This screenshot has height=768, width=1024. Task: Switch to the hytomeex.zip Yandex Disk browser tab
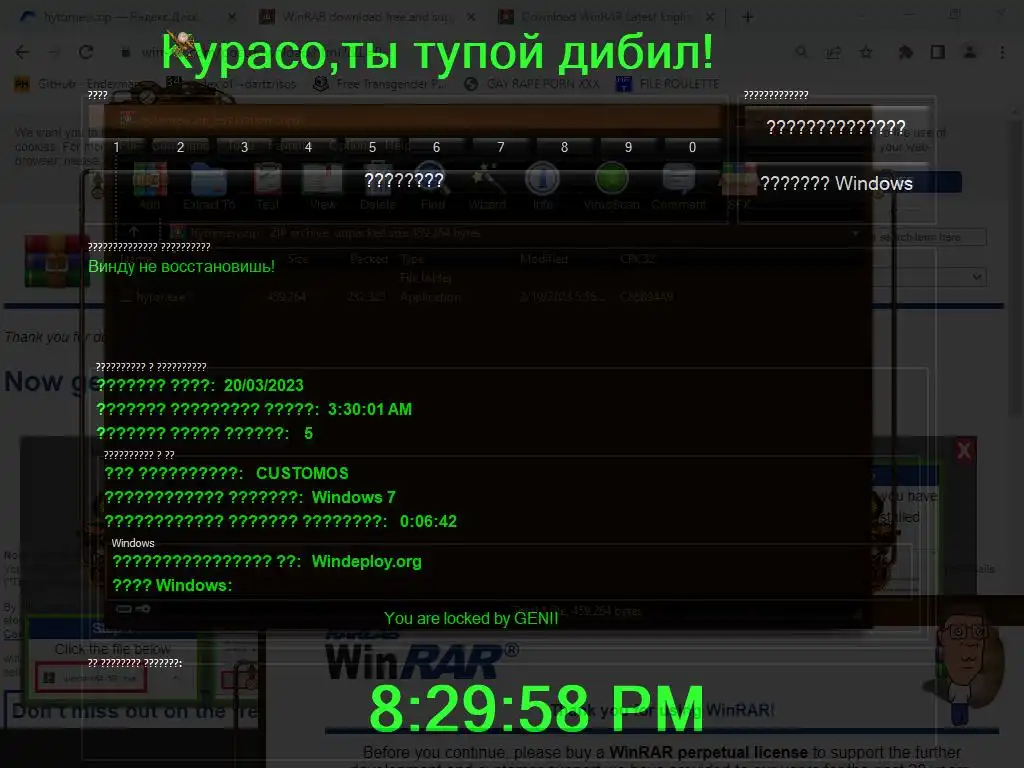(x=127, y=17)
